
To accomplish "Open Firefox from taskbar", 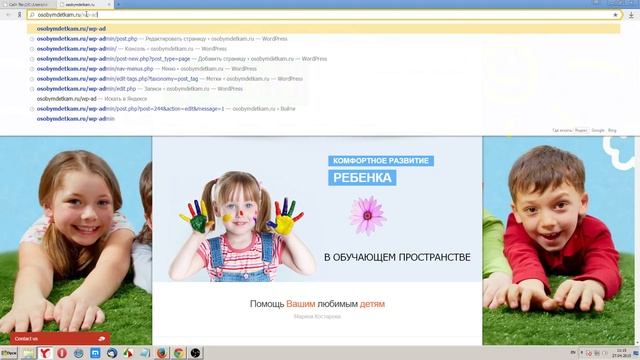I will click(x=162, y=353).
